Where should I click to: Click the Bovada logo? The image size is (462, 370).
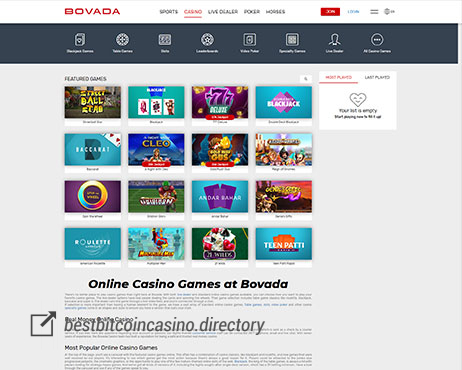[x=92, y=12]
